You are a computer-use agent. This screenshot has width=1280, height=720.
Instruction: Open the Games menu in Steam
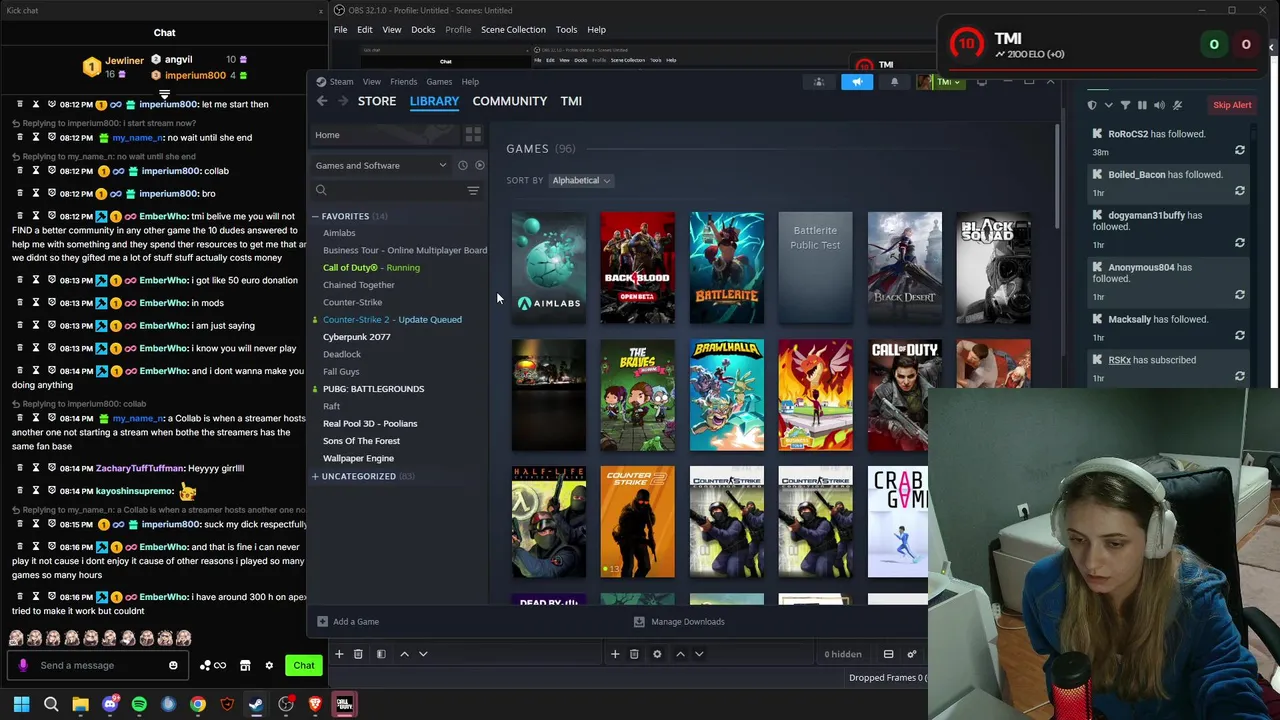tap(439, 82)
